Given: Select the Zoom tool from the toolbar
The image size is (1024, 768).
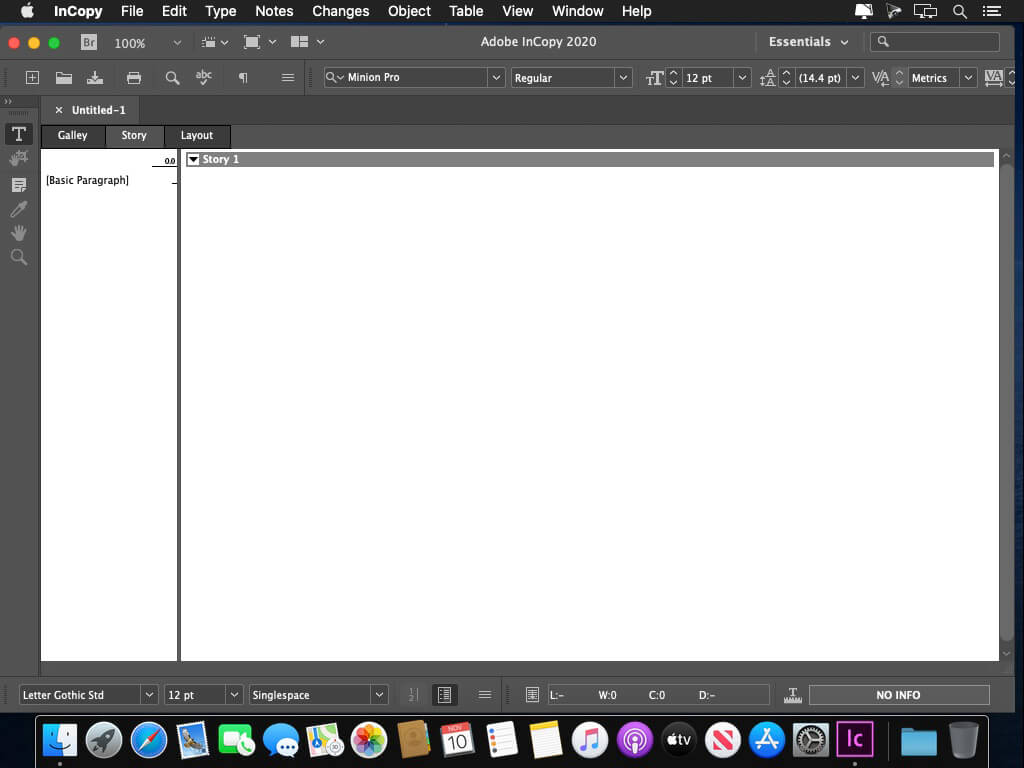Looking at the screenshot, I should (18, 257).
